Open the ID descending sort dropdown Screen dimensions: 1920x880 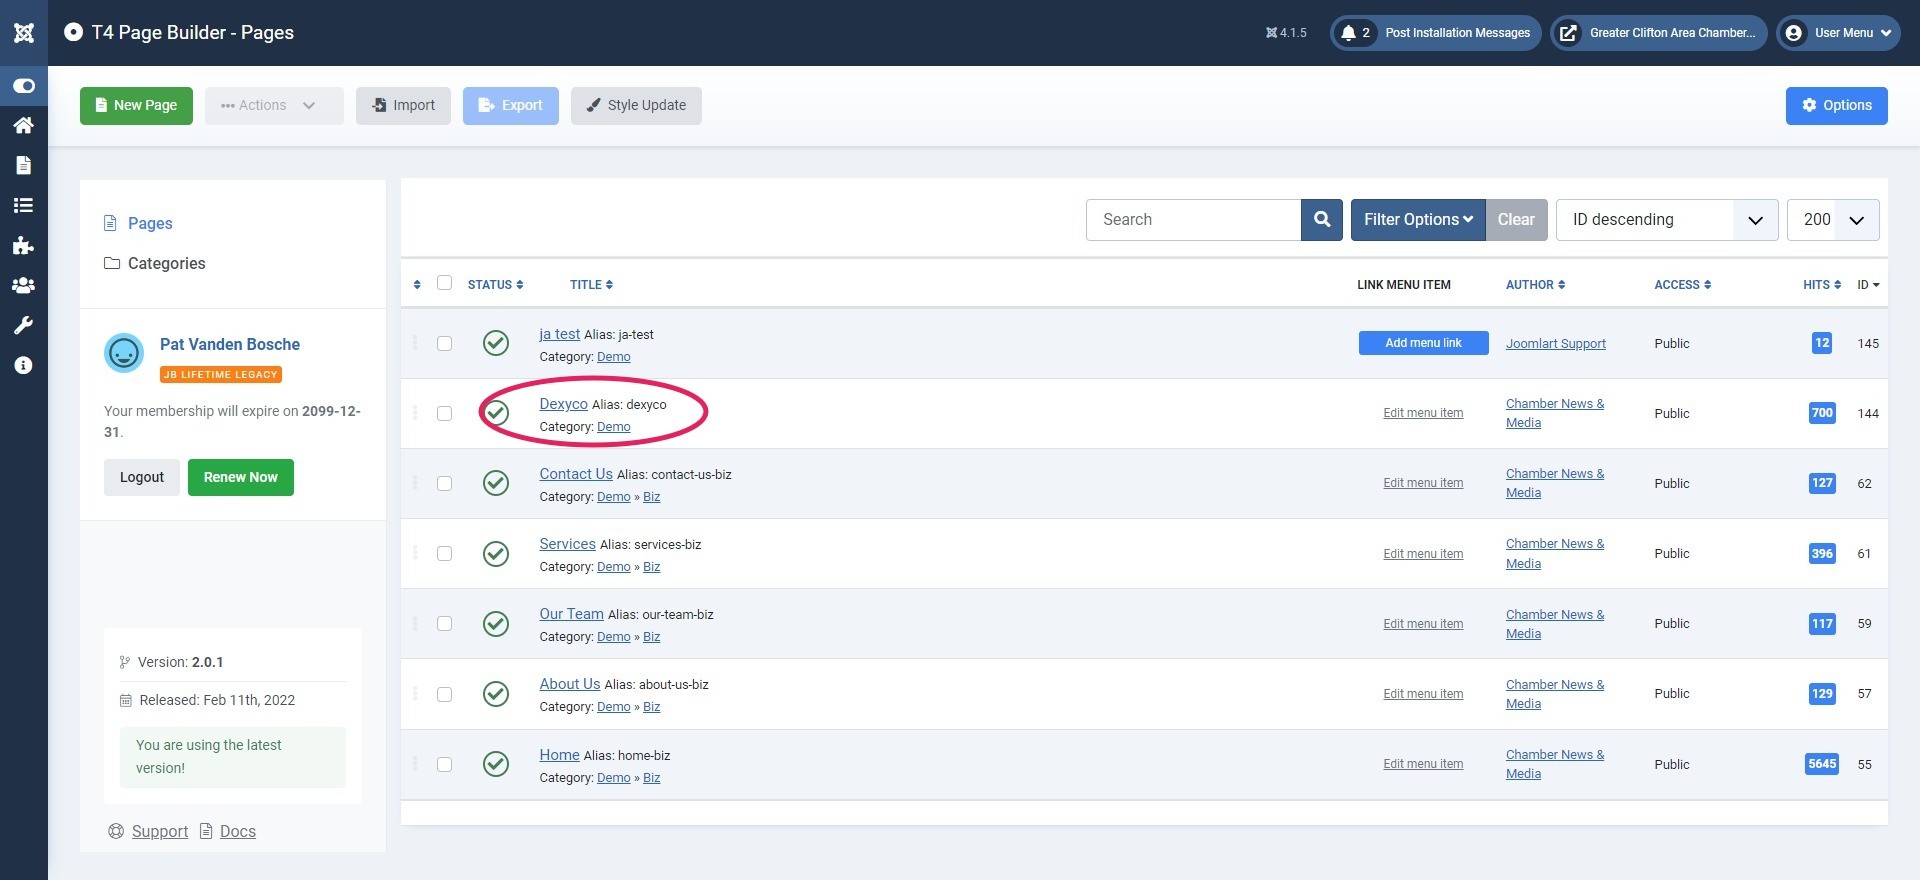tap(1666, 220)
